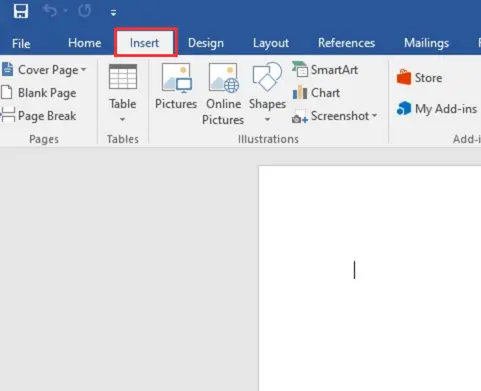Open Customize Quick Access Toolbar dropdown
The width and height of the screenshot is (481, 391).
(113, 13)
